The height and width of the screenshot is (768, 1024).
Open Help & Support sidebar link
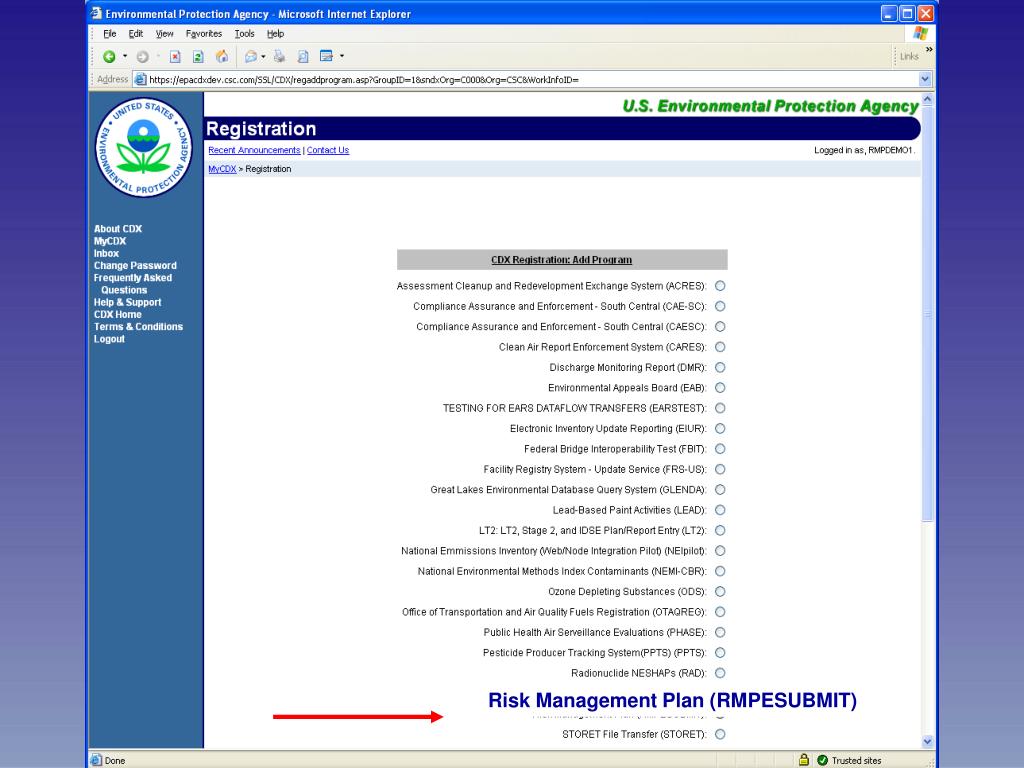tap(127, 302)
